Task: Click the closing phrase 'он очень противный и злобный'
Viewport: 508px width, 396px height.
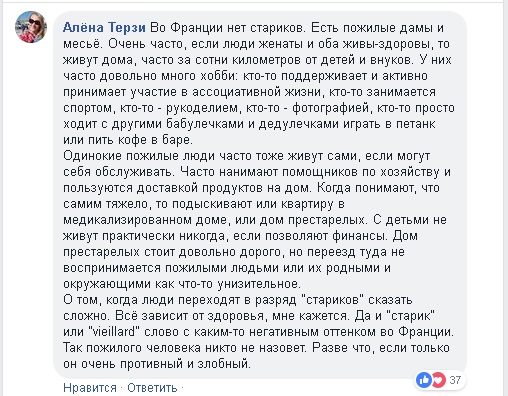Action: (x=155, y=364)
